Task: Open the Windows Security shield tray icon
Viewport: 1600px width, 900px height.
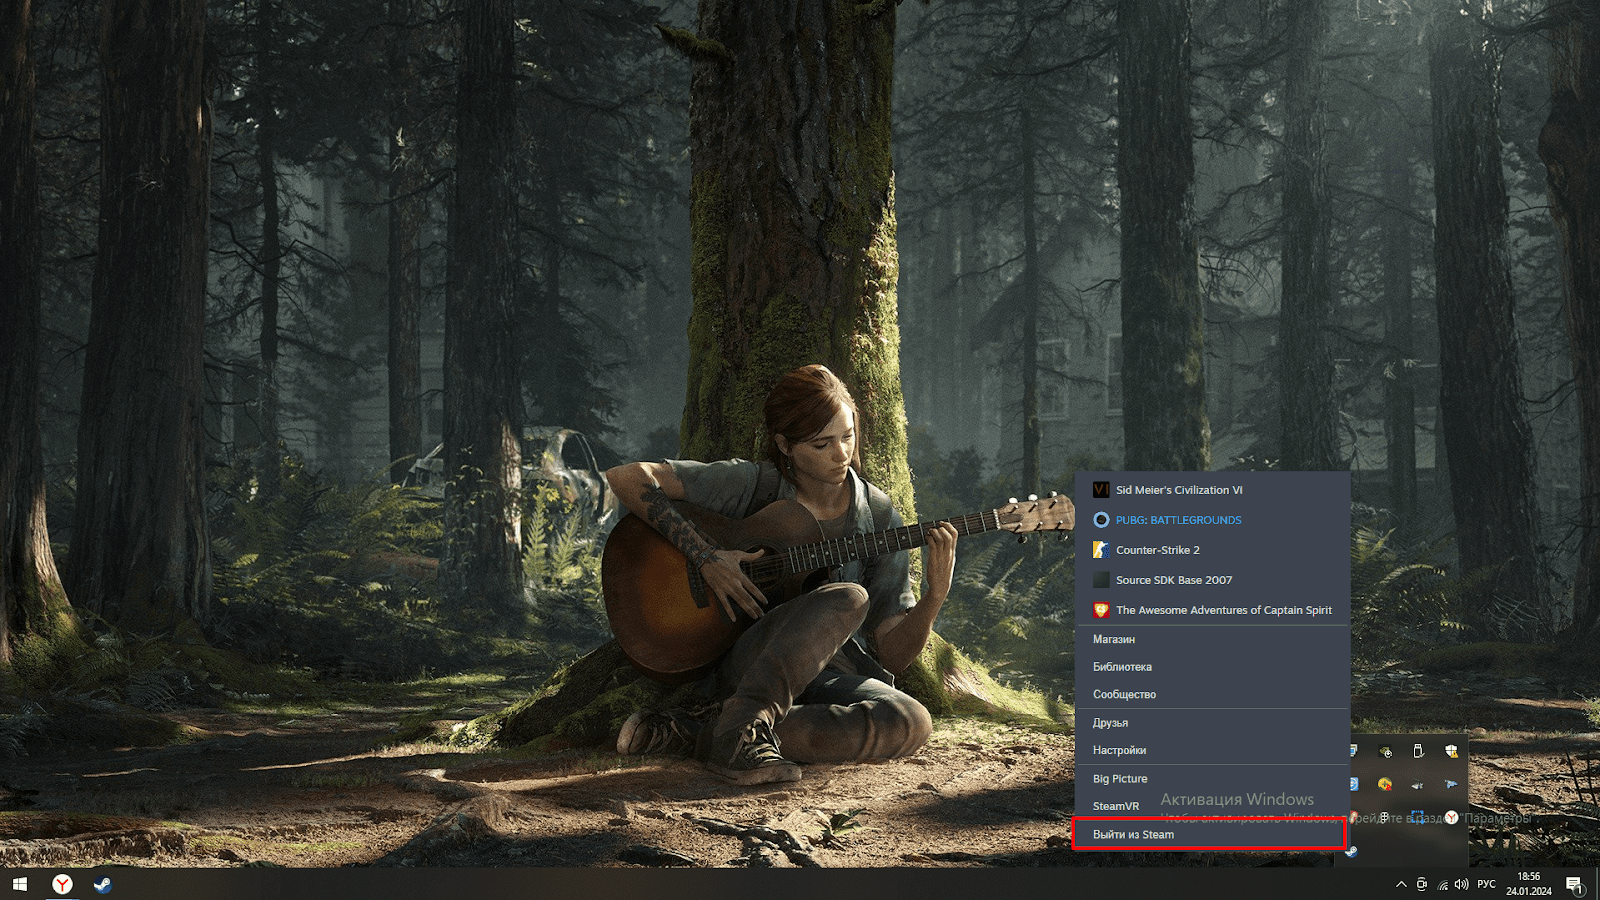Action: point(1451,751)
